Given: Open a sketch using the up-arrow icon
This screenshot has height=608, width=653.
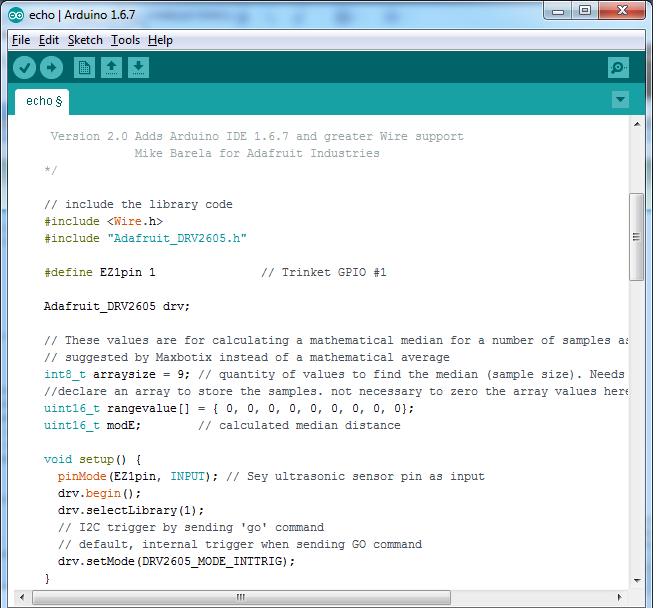Looking at the screenshot, I should click(112, 67).
